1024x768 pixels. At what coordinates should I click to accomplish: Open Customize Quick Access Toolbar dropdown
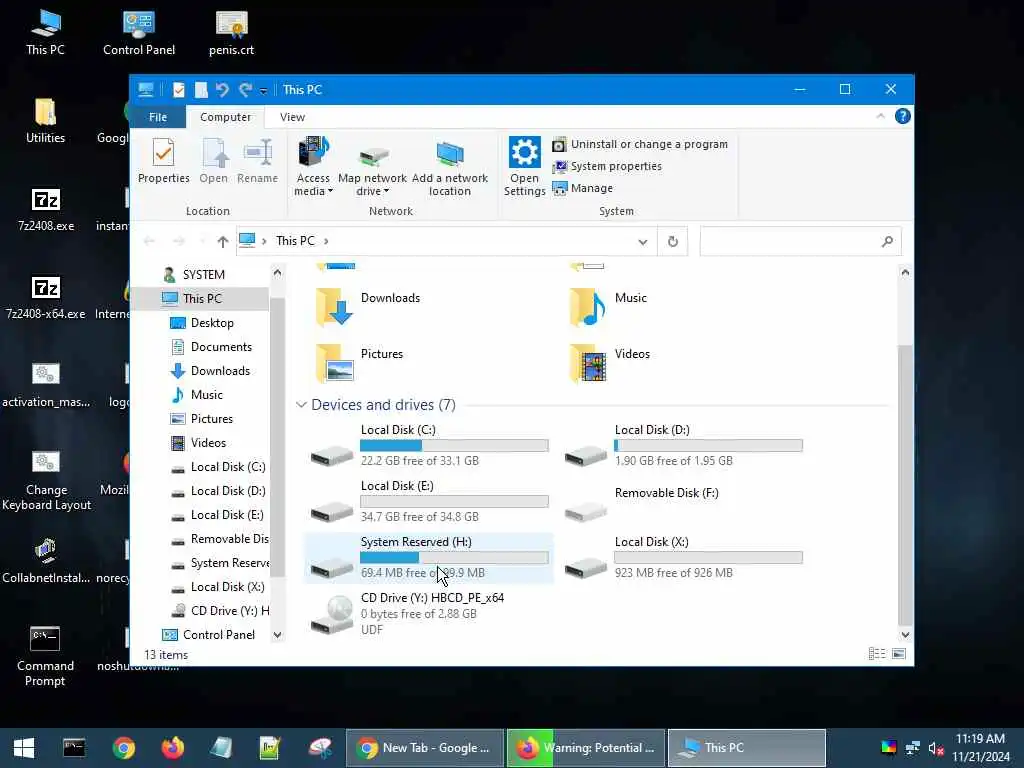(263, 91)
